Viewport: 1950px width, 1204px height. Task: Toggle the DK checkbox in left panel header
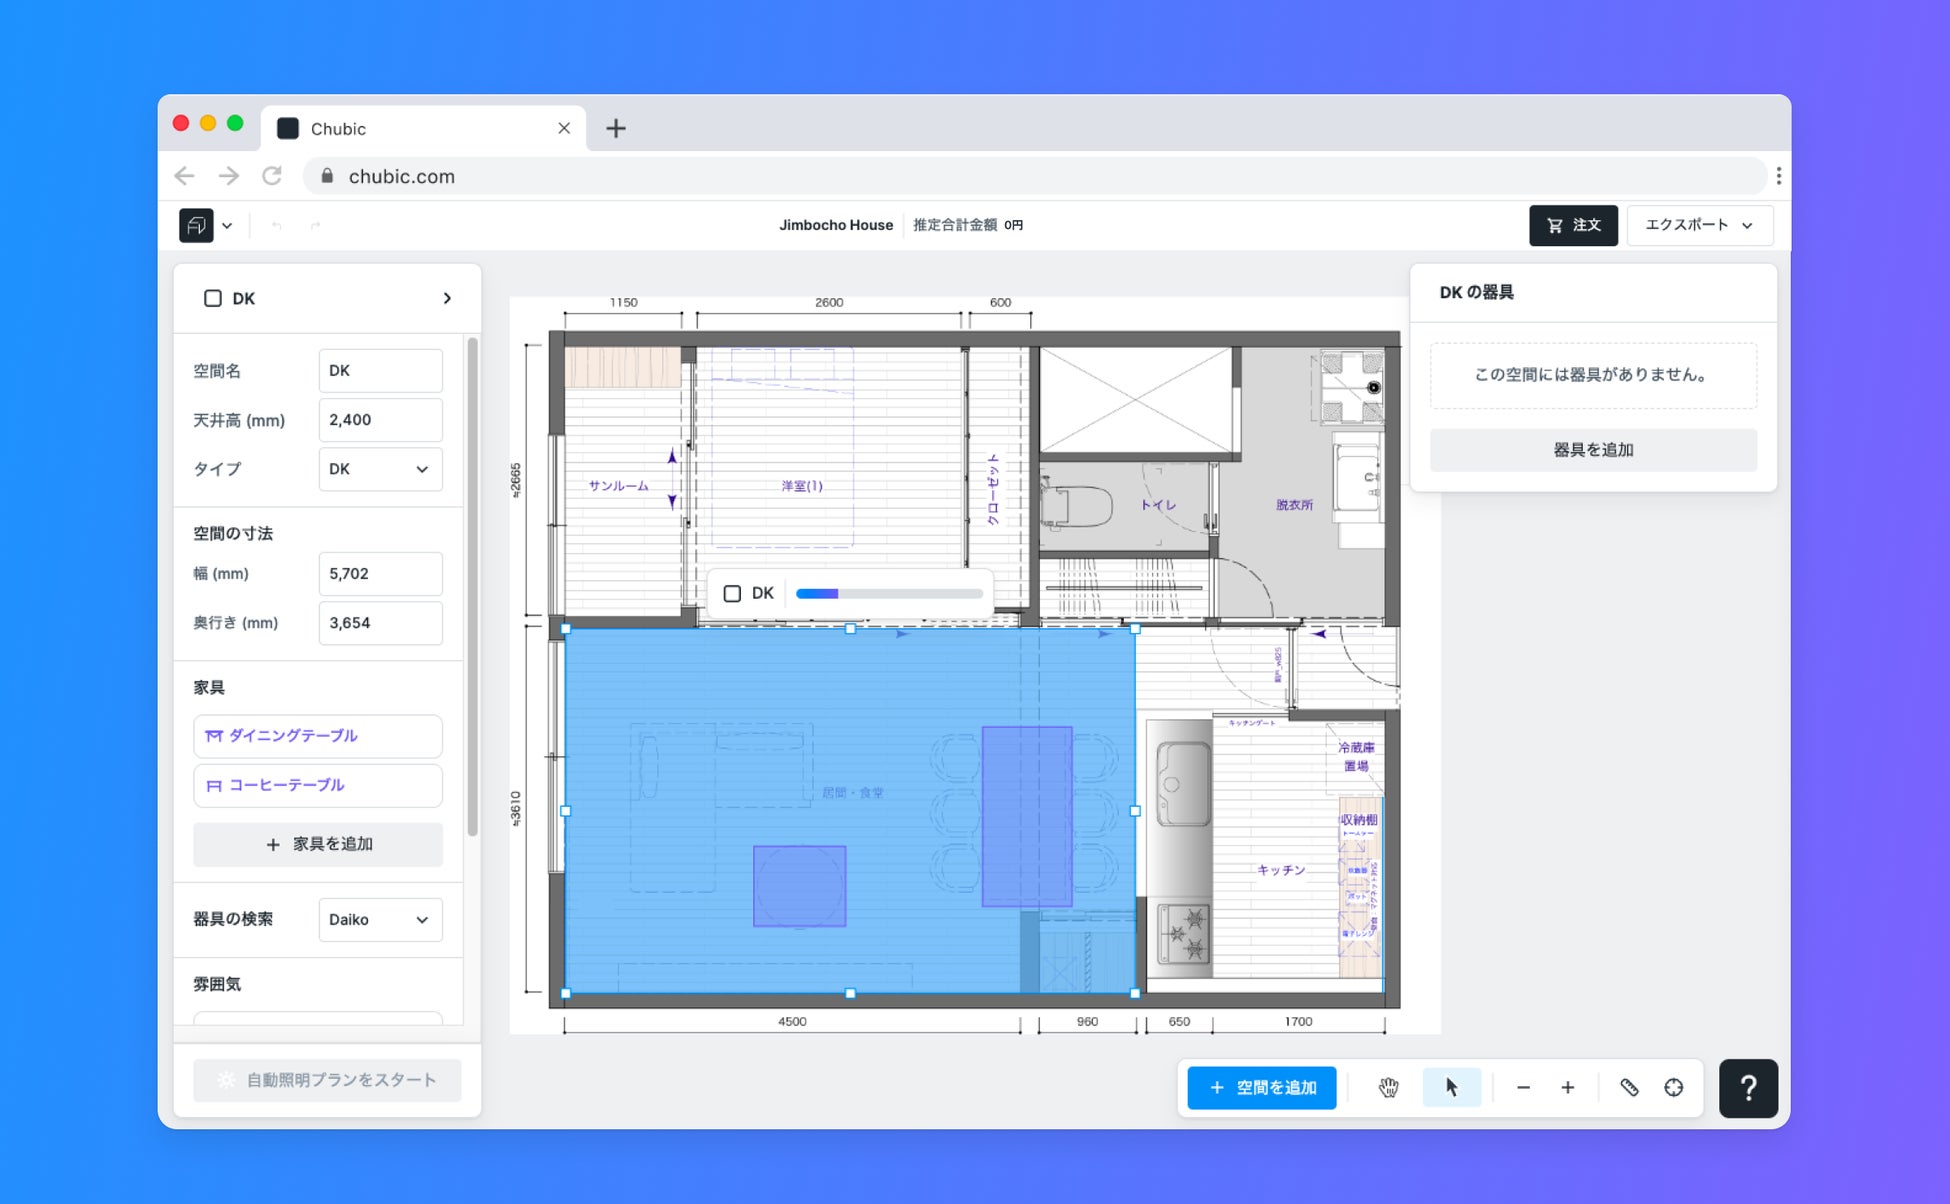point(213,298)
